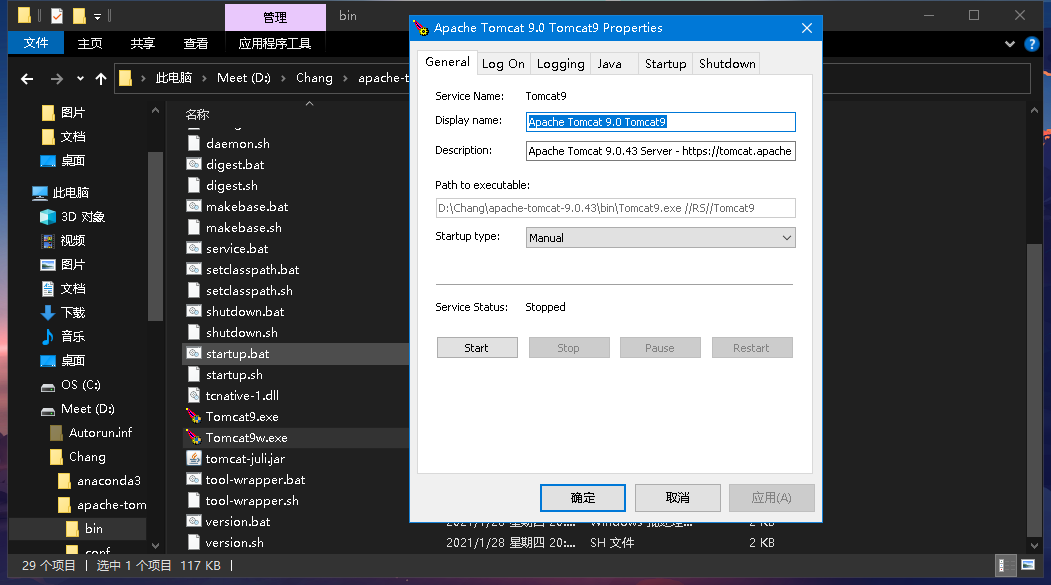Image resolution: width=1051 pixels, height=585 pixels.
Task: Select Autorun.inf in navigation tree
Action: pyautogui.click(x=101, y=433)
